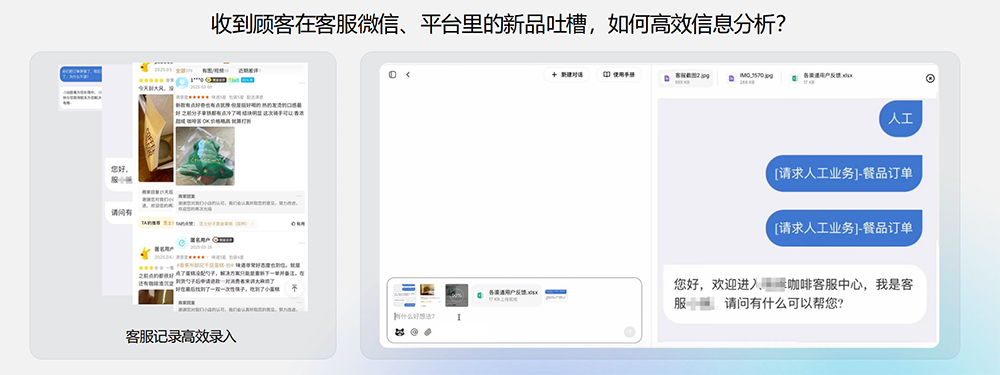Click the 人工 chat bubble
The width and height of the screenshot is (1000, 375).
tap(900, 119)
